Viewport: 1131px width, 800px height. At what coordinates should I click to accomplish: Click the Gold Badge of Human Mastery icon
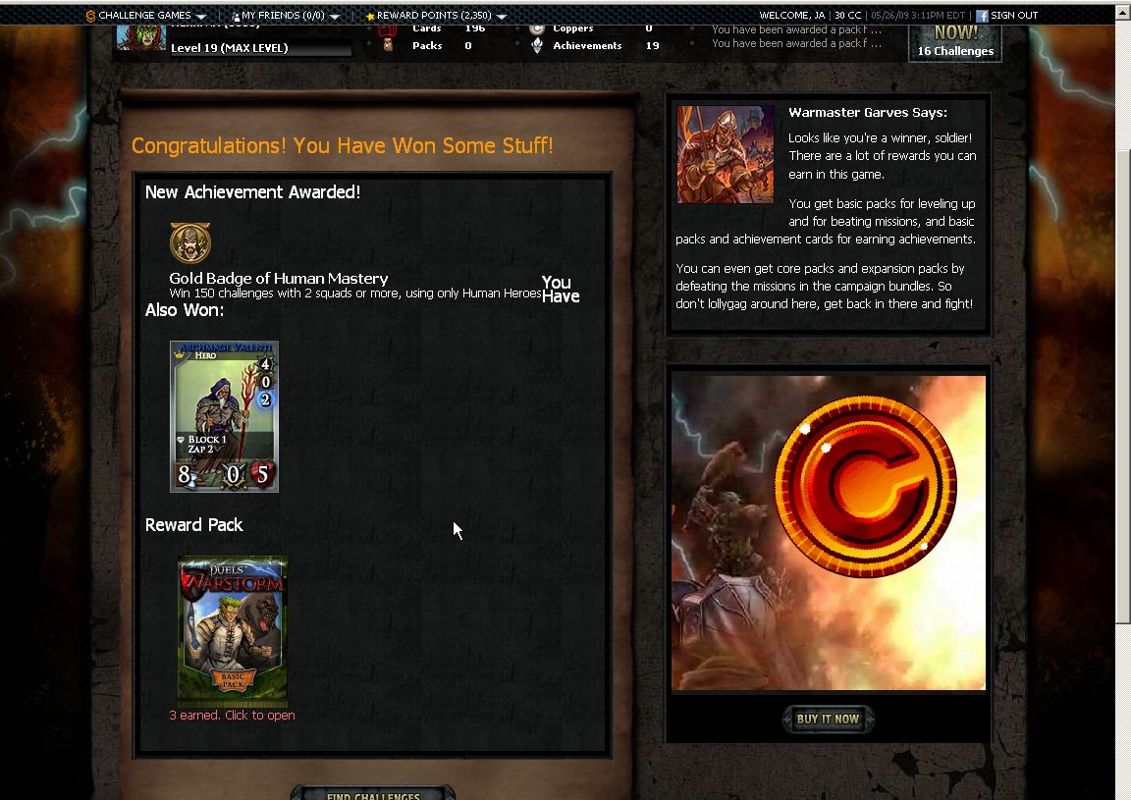pyautogui.click(x=190, y=242)
